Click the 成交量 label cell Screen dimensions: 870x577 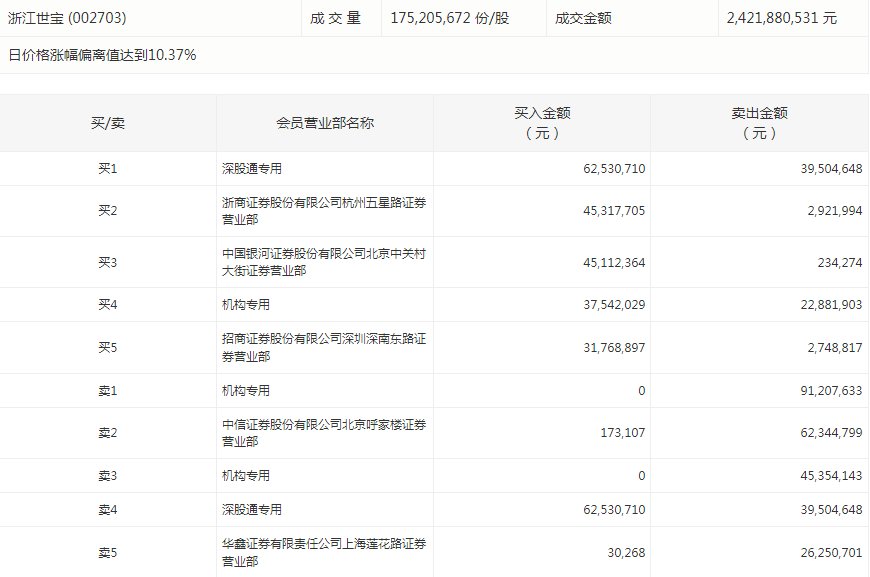(x=335, y=18)
